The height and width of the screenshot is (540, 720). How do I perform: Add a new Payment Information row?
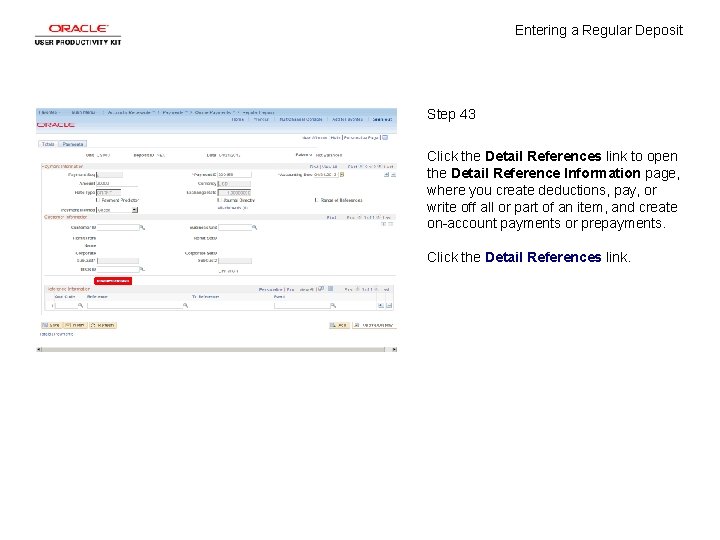coord(386,174)
